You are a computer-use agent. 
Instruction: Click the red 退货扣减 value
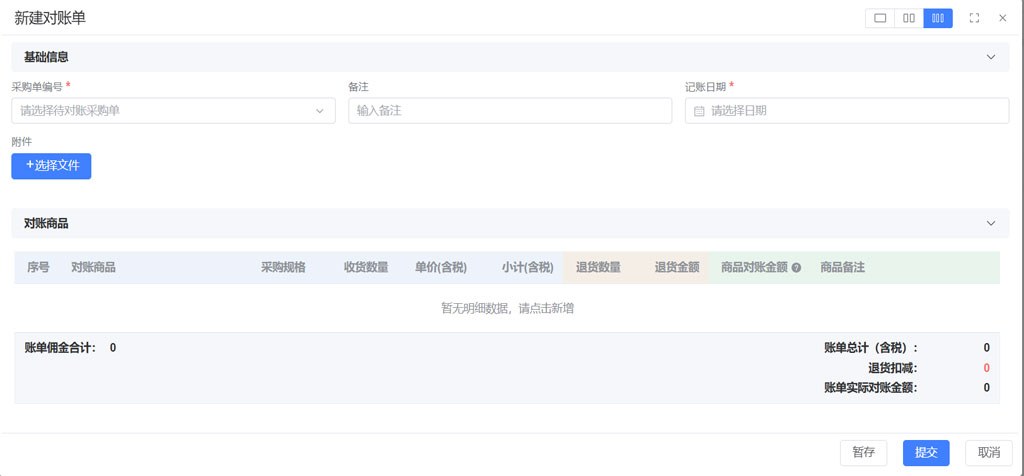tap(987, 368)
